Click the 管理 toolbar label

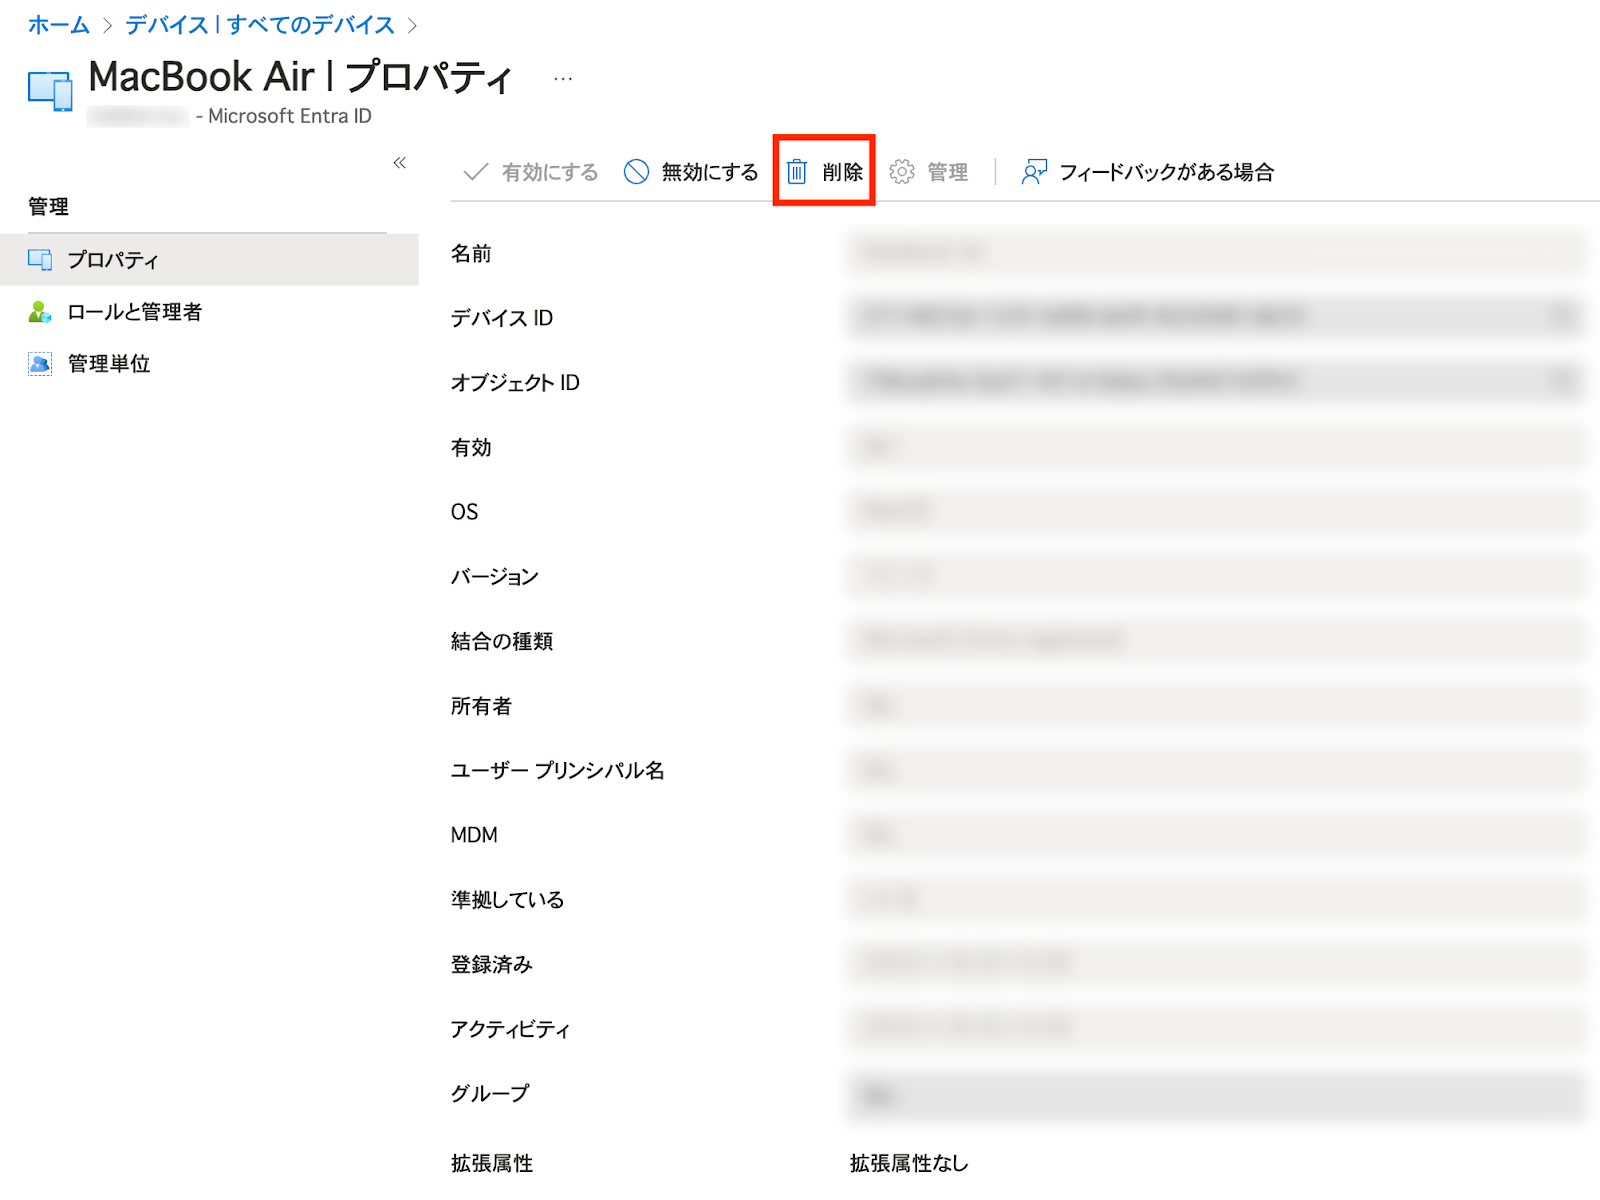tap(948, 172)
